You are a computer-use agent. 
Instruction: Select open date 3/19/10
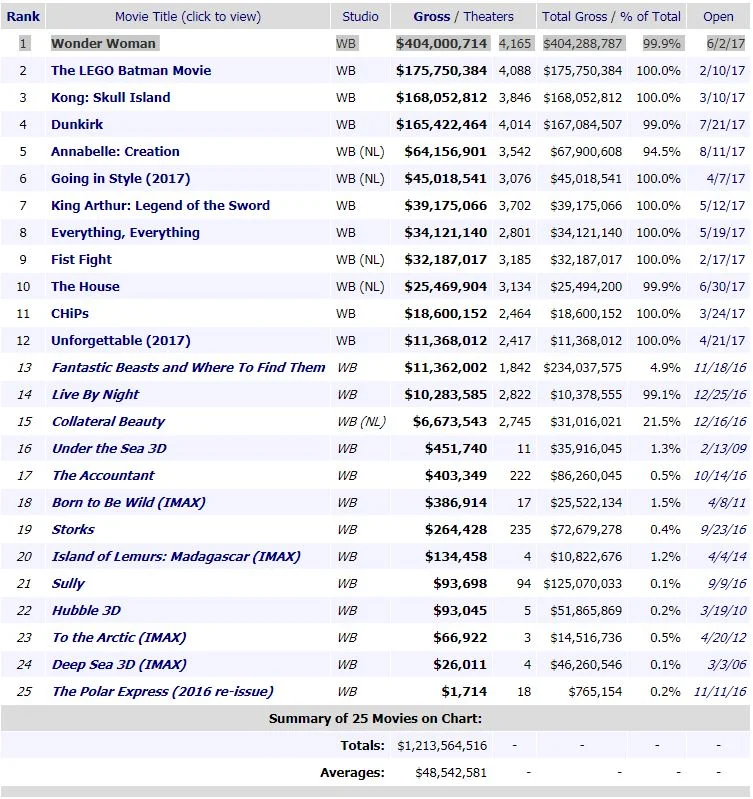click(x=723, y=610)
